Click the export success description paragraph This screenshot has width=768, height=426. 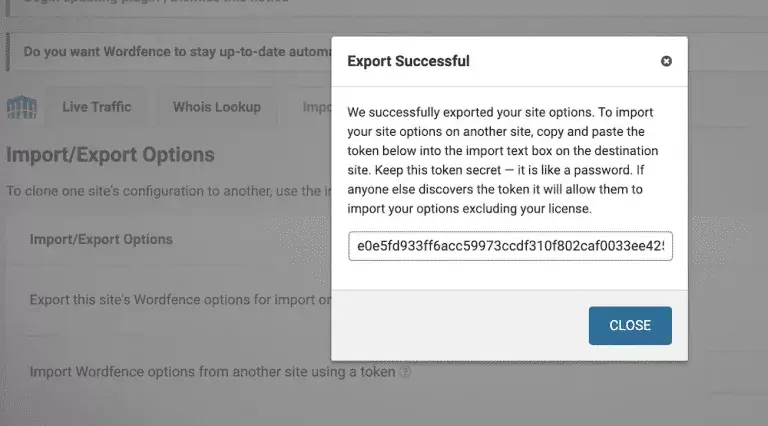pyautogui.click(x=508, y=160)
